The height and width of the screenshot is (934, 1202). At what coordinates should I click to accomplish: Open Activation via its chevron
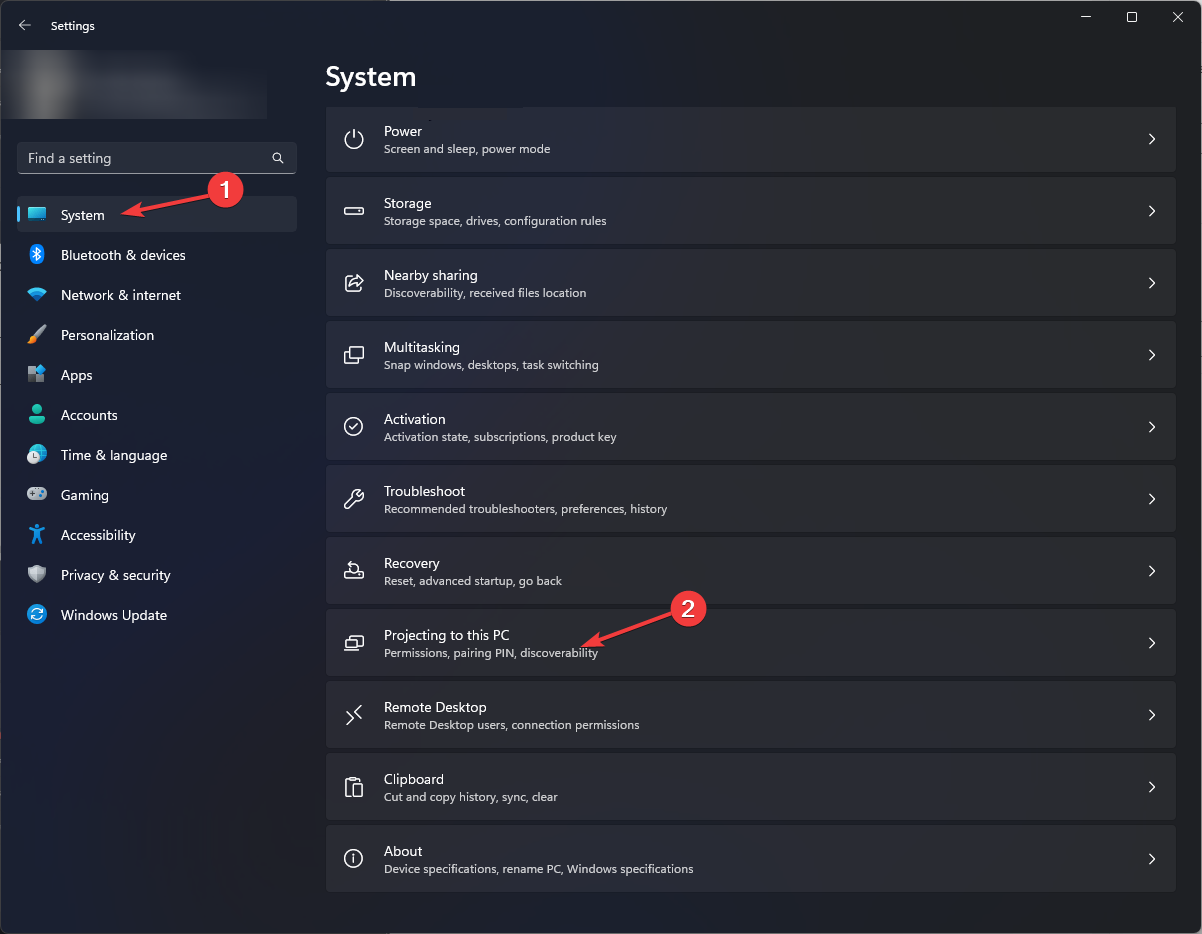[1152, 427]
